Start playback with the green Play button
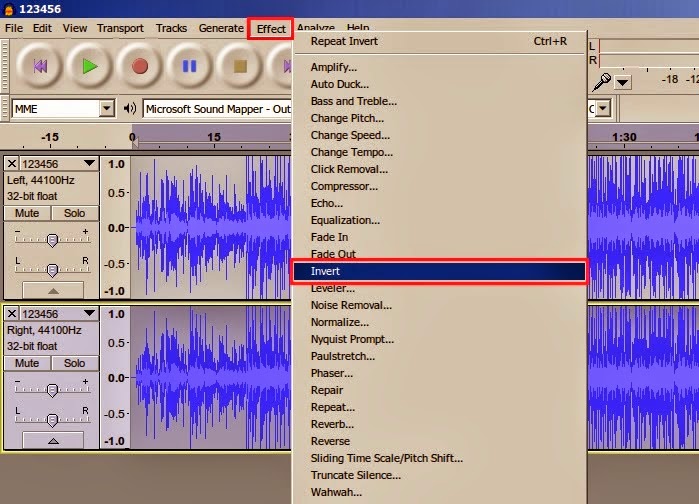Screen dimensions: 699x504 (90, 66)
